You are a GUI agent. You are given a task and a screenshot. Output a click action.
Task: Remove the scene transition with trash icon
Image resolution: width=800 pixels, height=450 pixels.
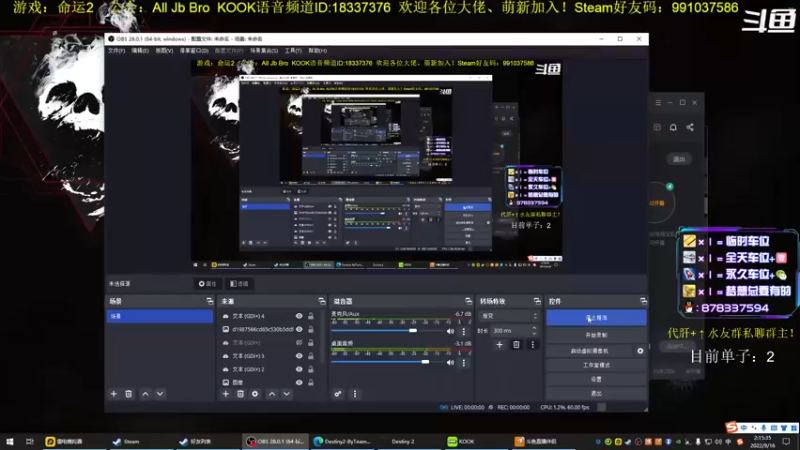click(516, 345)
